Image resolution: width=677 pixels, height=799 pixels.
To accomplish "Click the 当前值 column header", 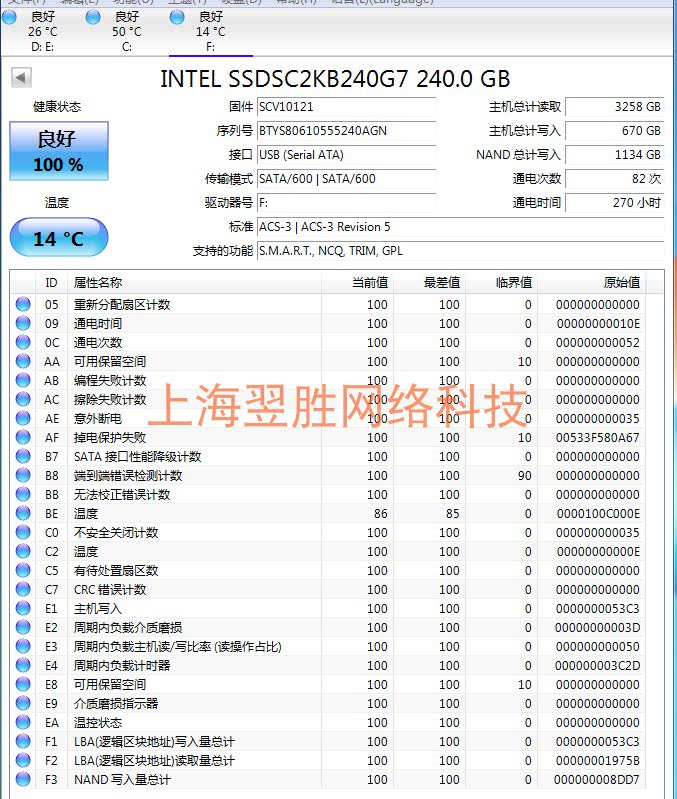I will (358, 282).
